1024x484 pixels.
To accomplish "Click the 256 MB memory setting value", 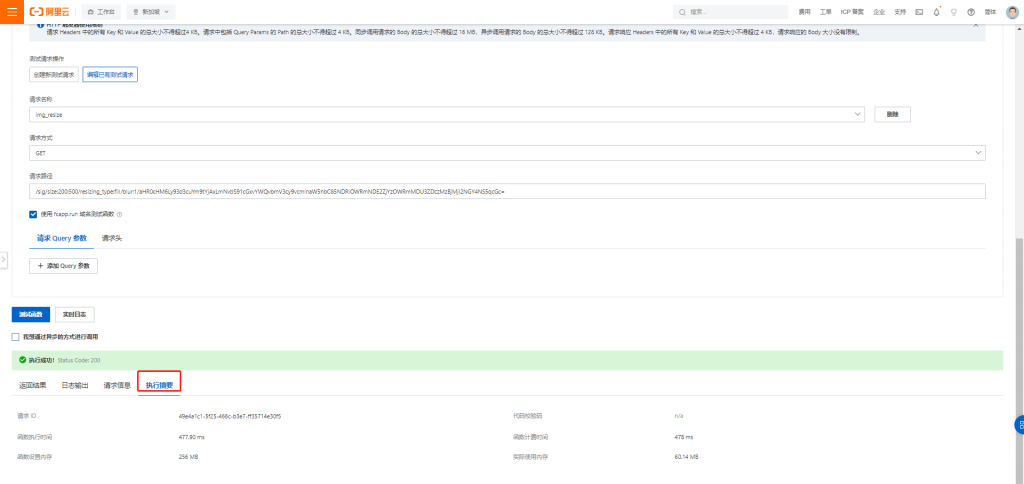I will point(188,457).
